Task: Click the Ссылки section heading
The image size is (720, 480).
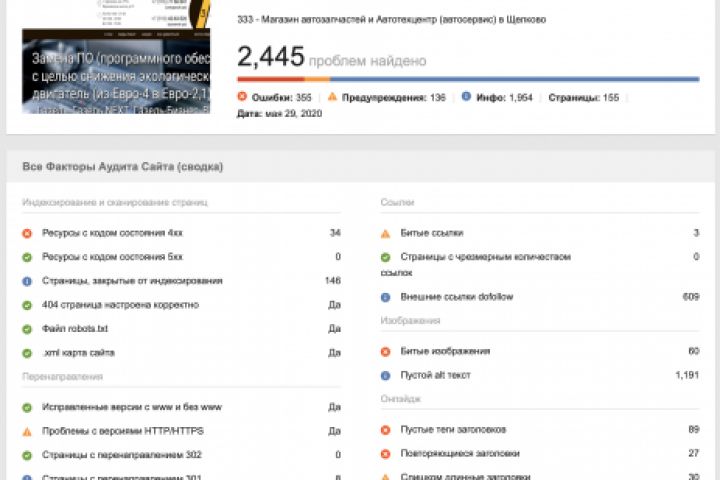Action: 397,203
